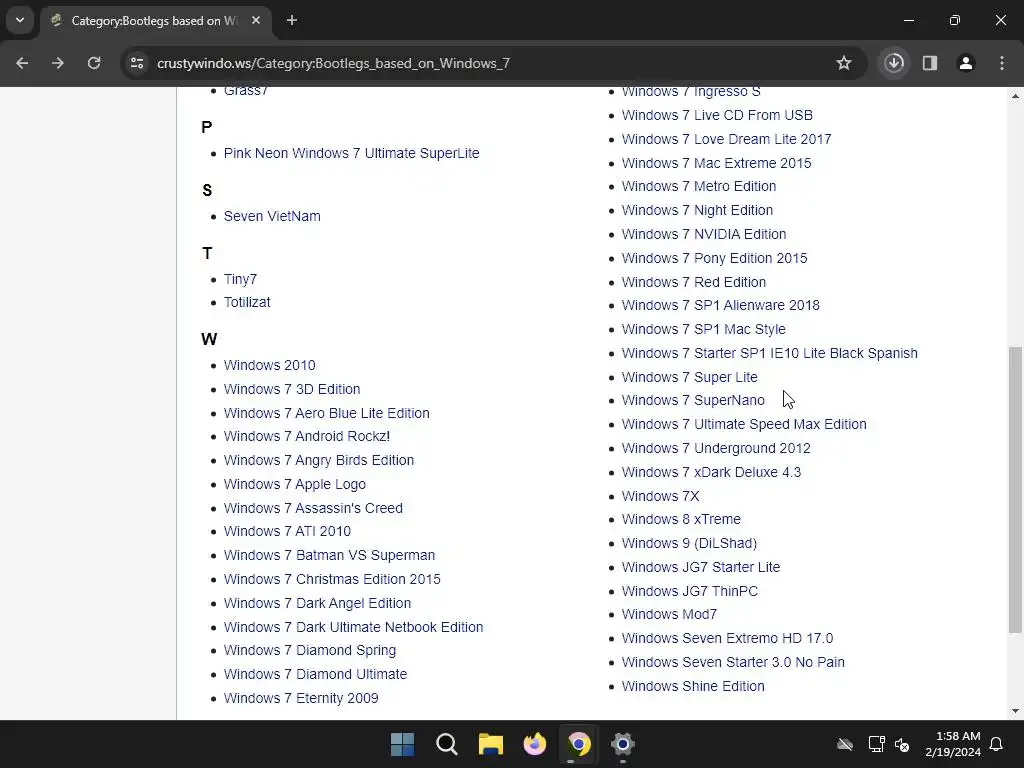
Task: Open the Tiny7 link
Action: [240, 280]
